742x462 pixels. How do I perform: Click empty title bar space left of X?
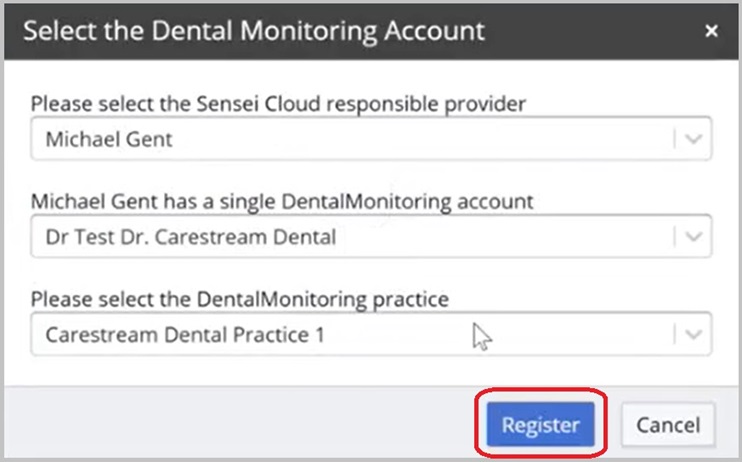click(x=600, y=30)
